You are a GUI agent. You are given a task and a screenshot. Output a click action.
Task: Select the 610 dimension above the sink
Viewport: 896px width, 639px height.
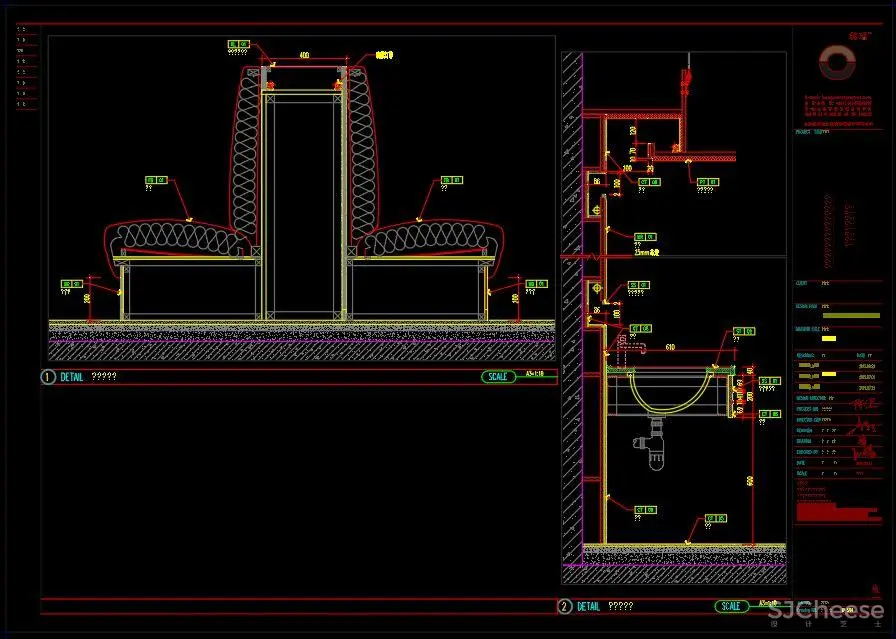coord(668,347)
